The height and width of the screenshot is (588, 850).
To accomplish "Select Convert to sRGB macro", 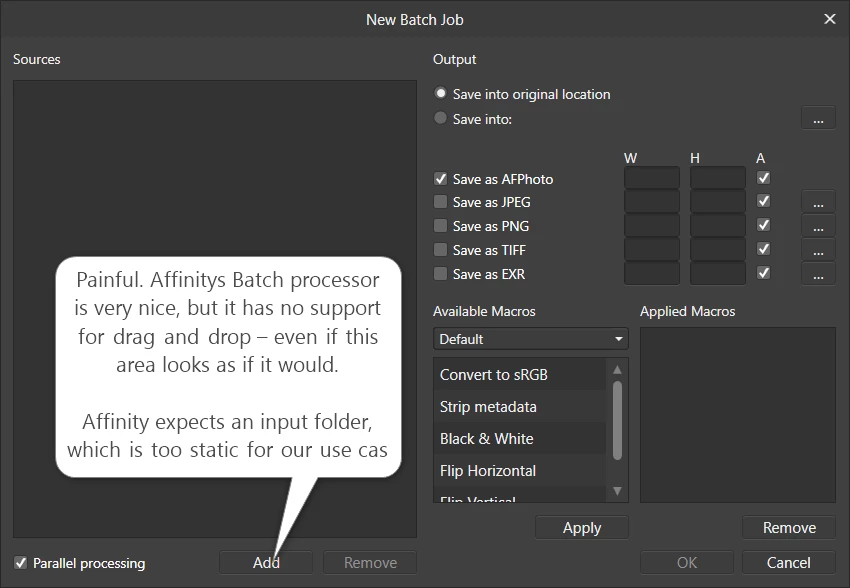I will coord(519,374).
